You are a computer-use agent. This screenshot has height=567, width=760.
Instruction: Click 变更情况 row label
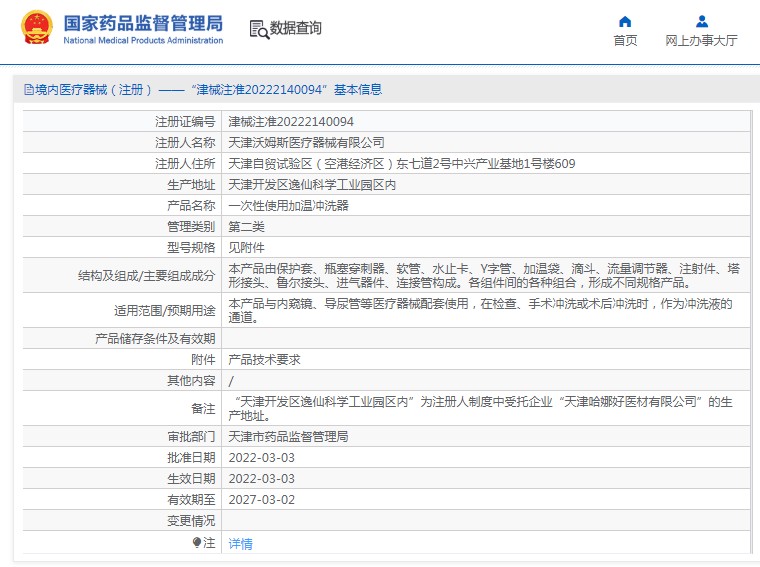[x=191, y=521]
